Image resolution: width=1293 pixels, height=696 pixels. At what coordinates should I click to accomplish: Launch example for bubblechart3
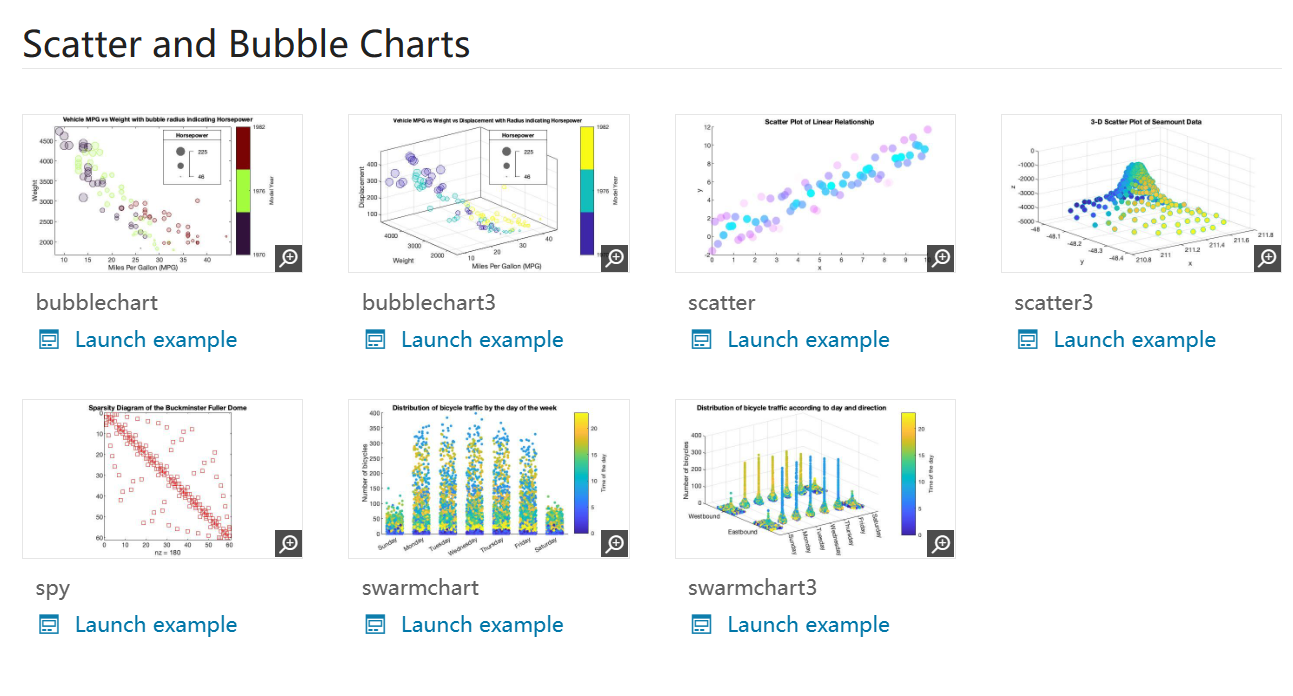(x=482, y=340)
